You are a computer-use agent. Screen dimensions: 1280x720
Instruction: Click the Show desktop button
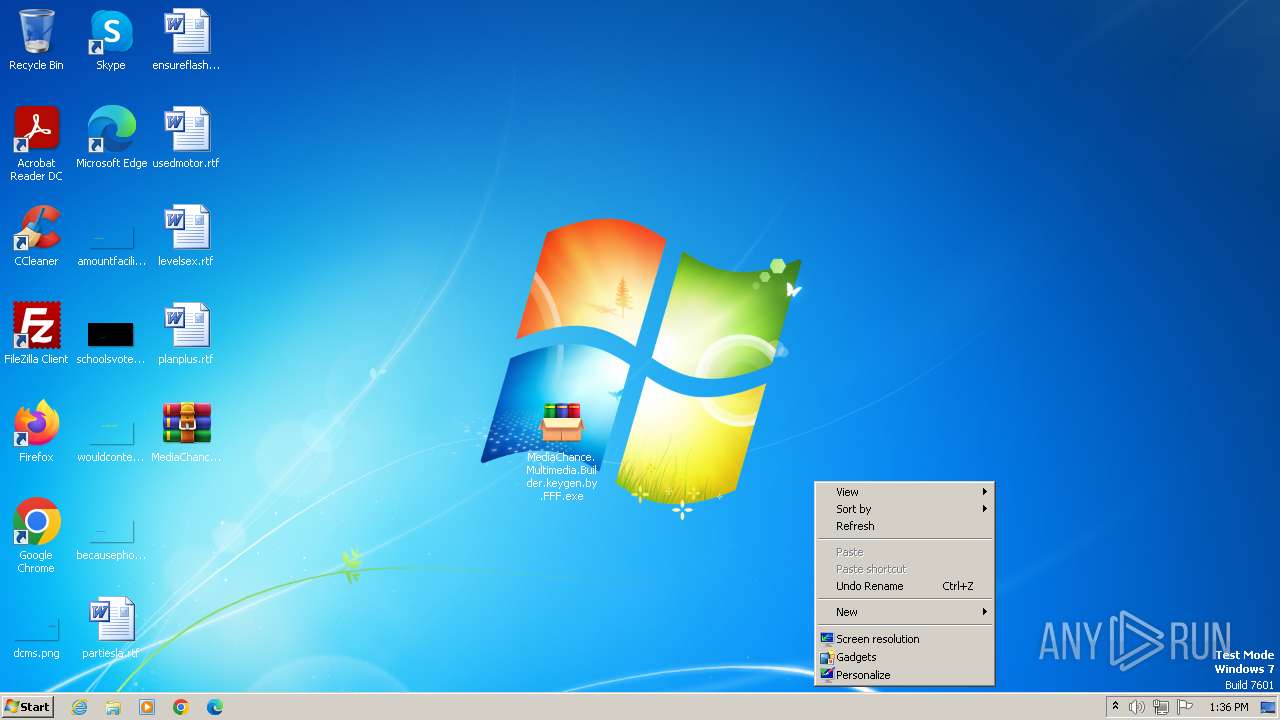click(x=1269, y=707)
